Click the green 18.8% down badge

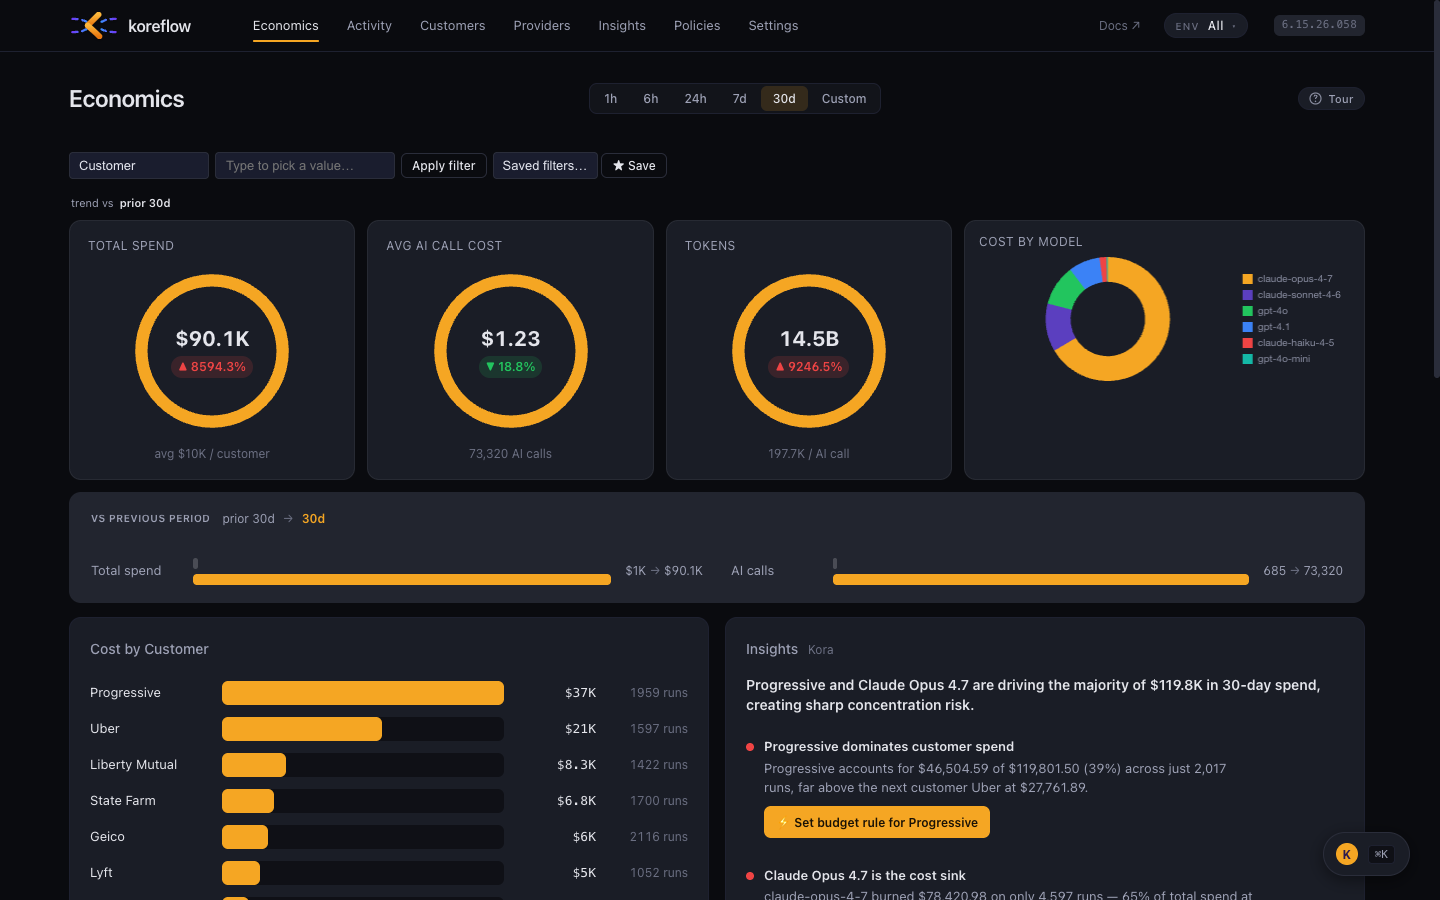tap(511, 367)
